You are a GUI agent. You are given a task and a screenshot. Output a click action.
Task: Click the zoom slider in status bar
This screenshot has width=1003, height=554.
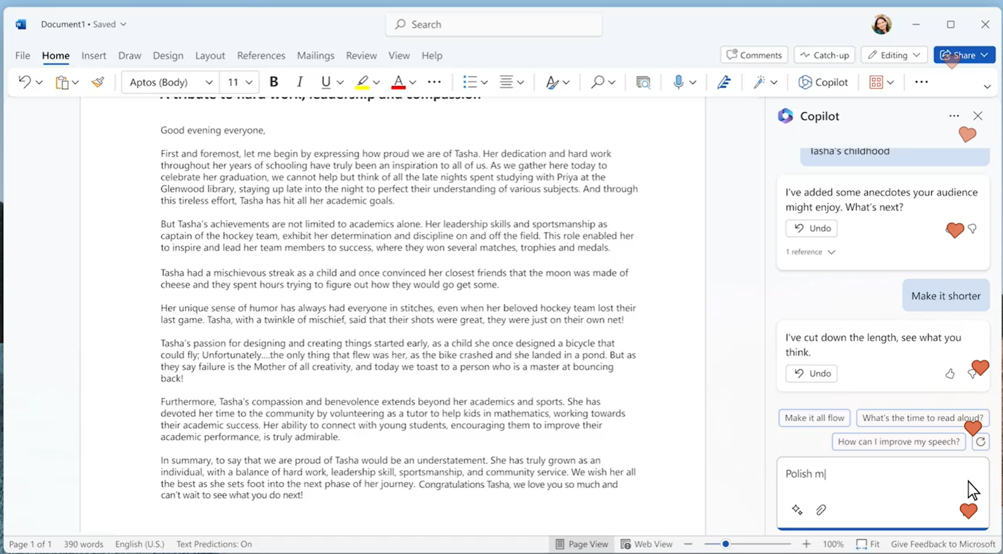tap(747, 544)
